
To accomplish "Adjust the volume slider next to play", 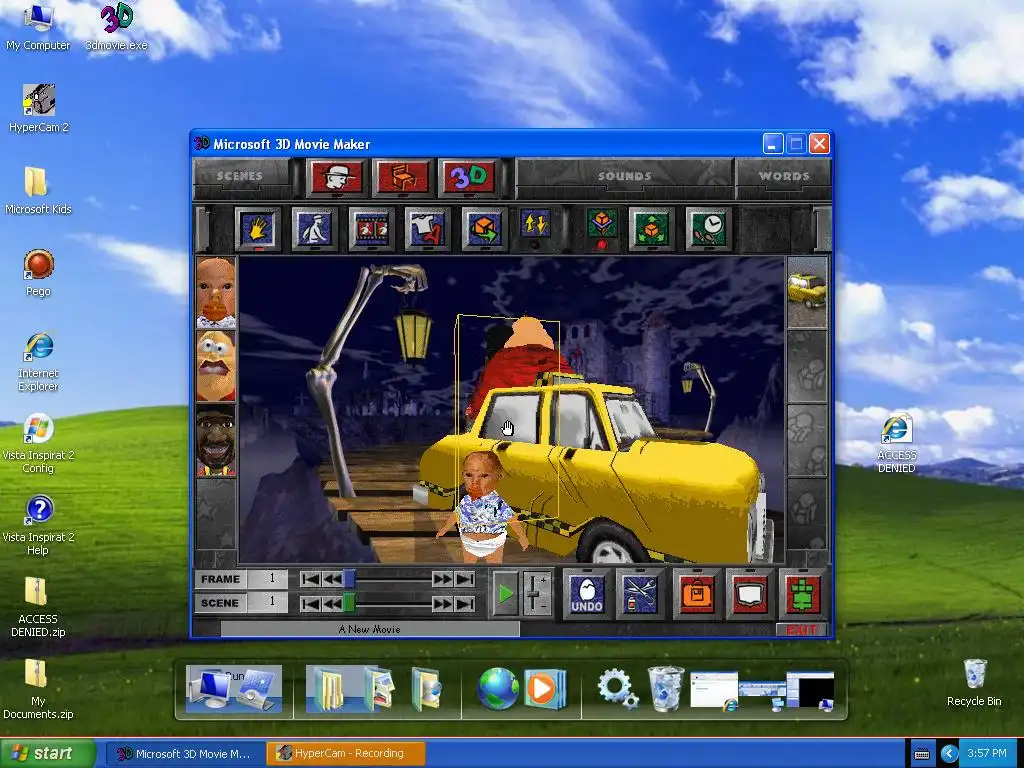I will pos(536,594).
